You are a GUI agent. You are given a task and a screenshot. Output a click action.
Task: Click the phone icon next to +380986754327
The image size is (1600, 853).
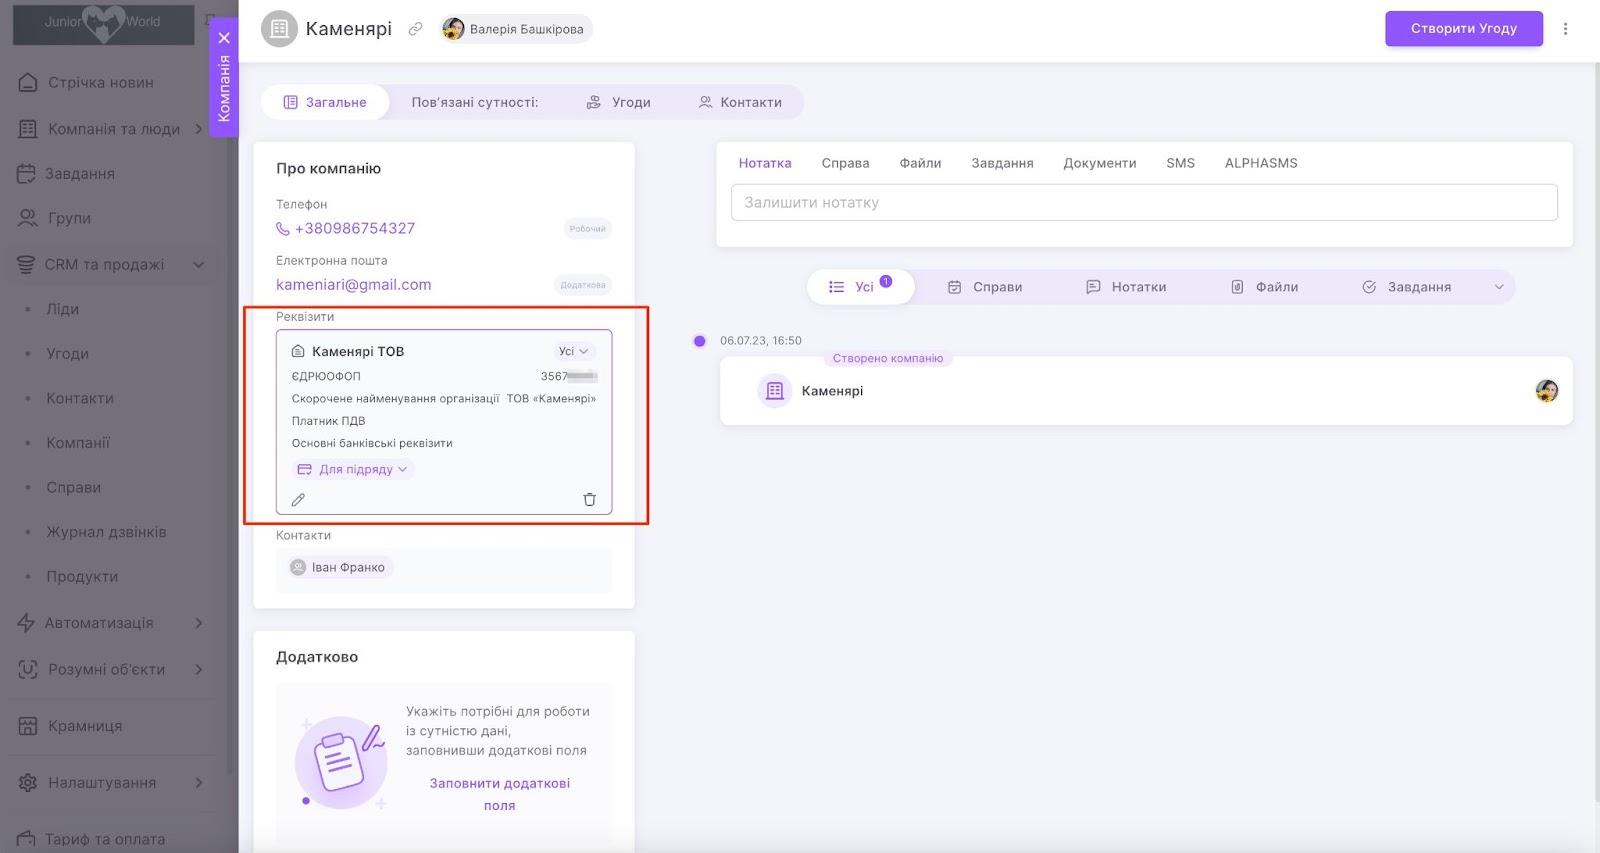pos(283,229)
